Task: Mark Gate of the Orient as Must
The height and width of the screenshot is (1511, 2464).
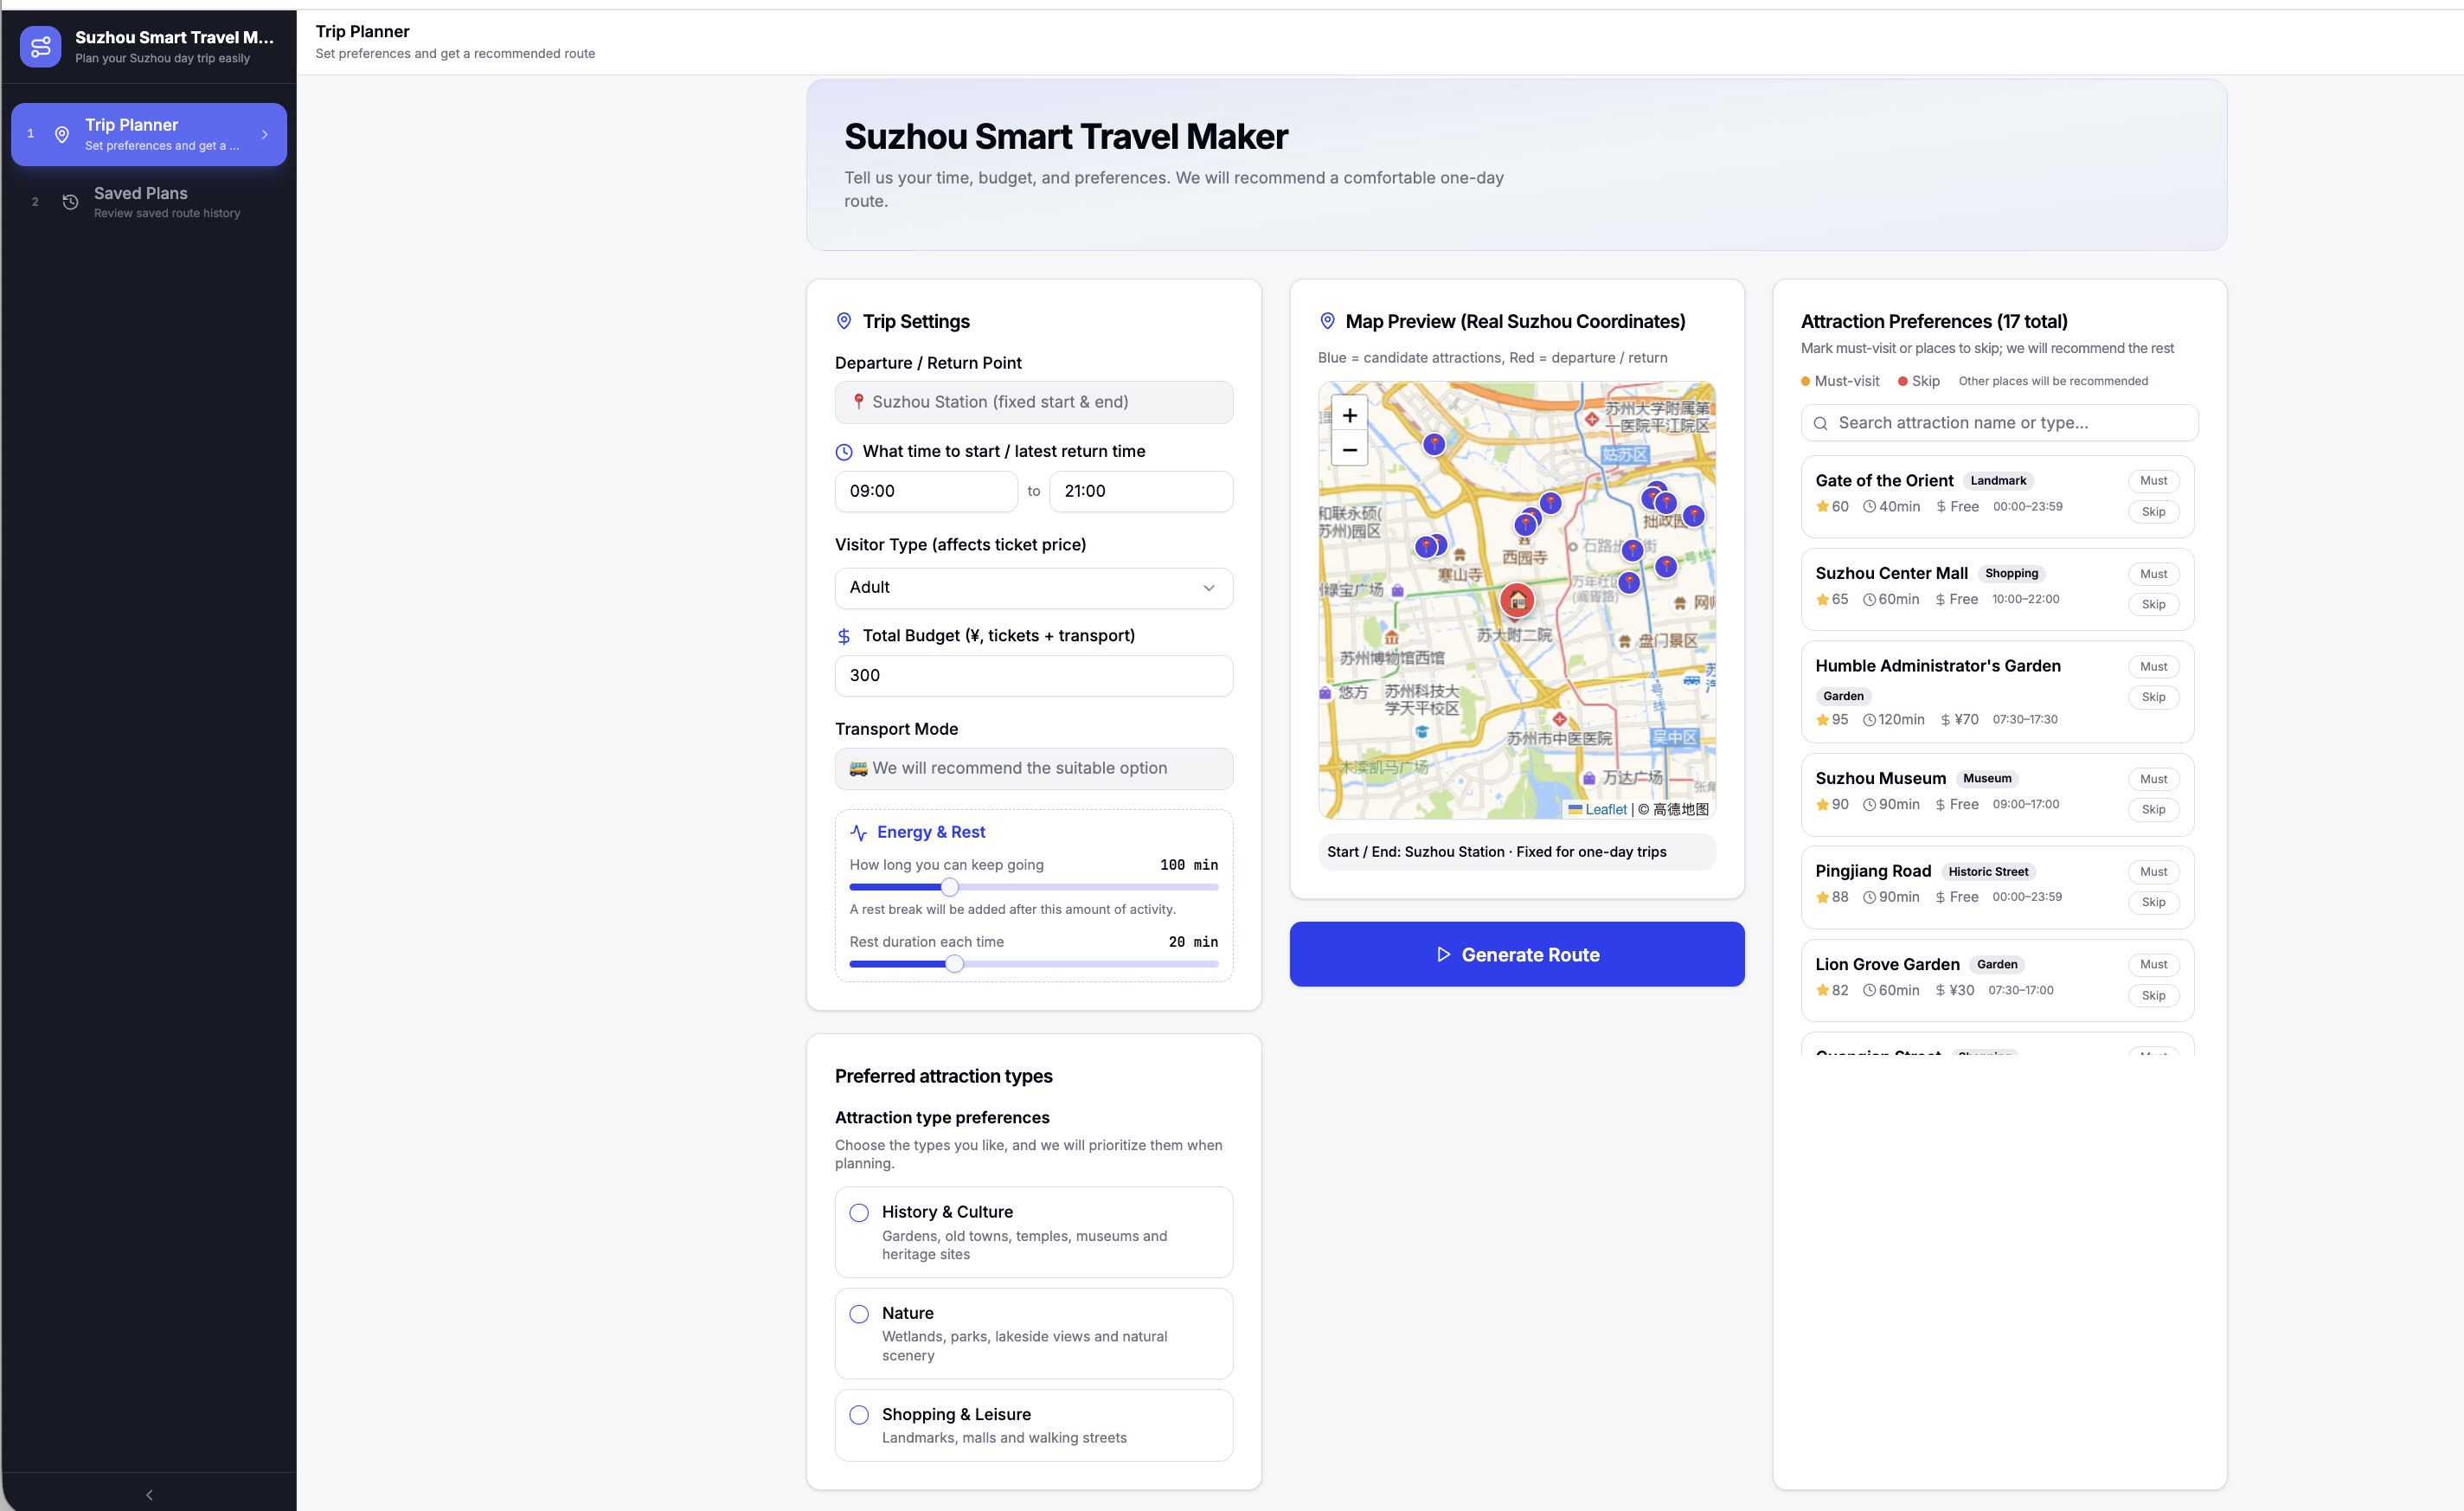Action: click(x=2153, y=481)
